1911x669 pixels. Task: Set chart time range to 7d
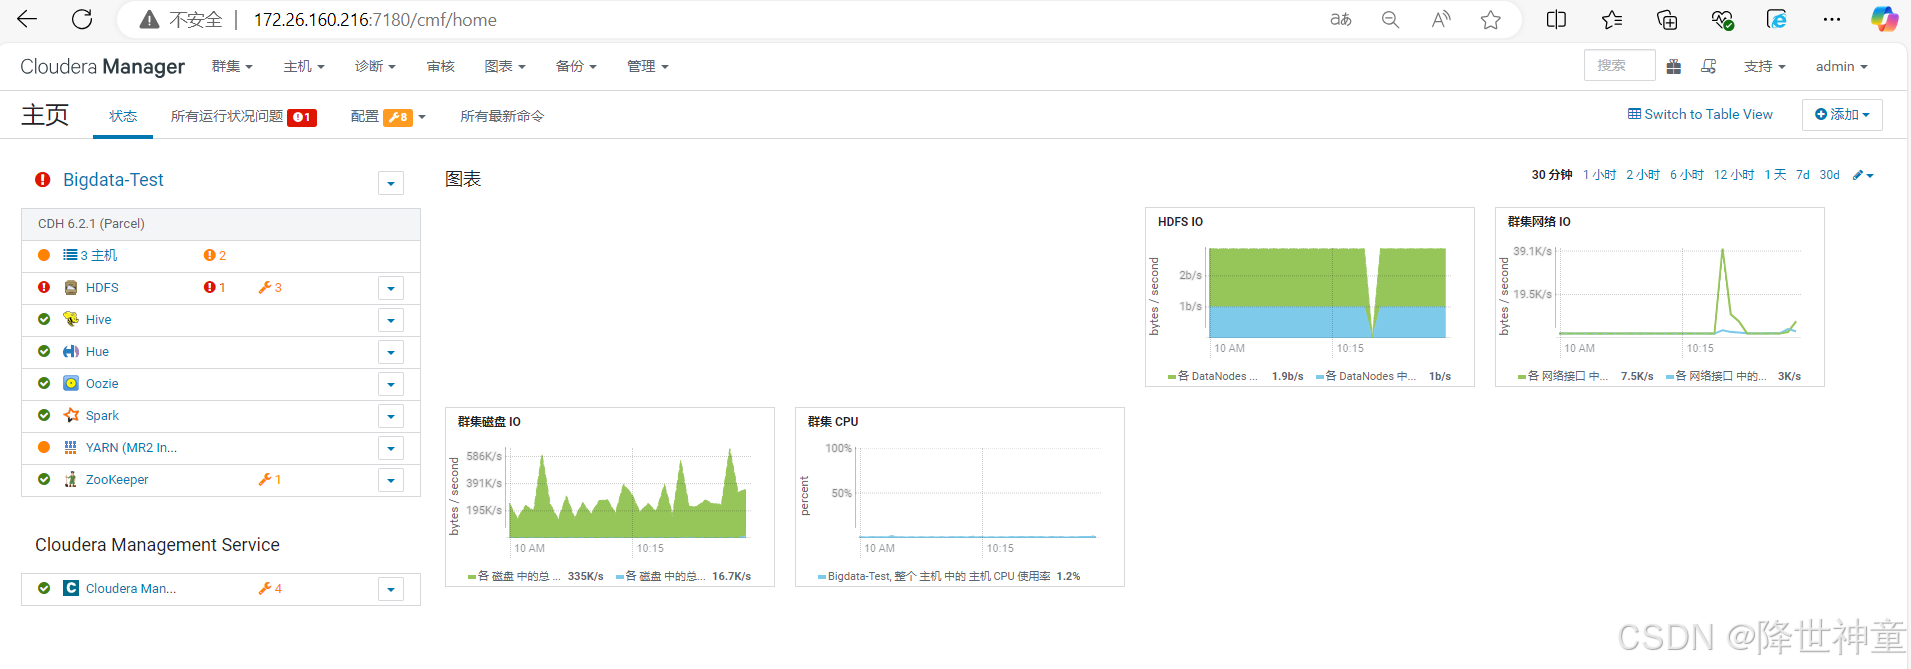(x=1803, y=175)
